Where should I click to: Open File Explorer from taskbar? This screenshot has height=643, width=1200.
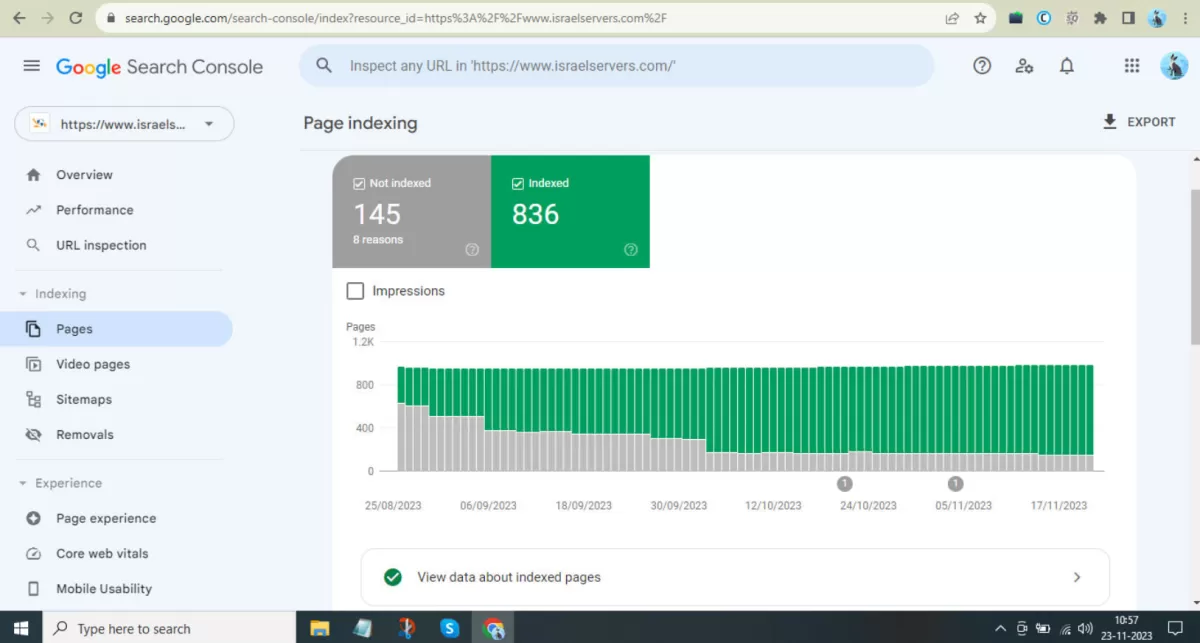click(320, 628)
